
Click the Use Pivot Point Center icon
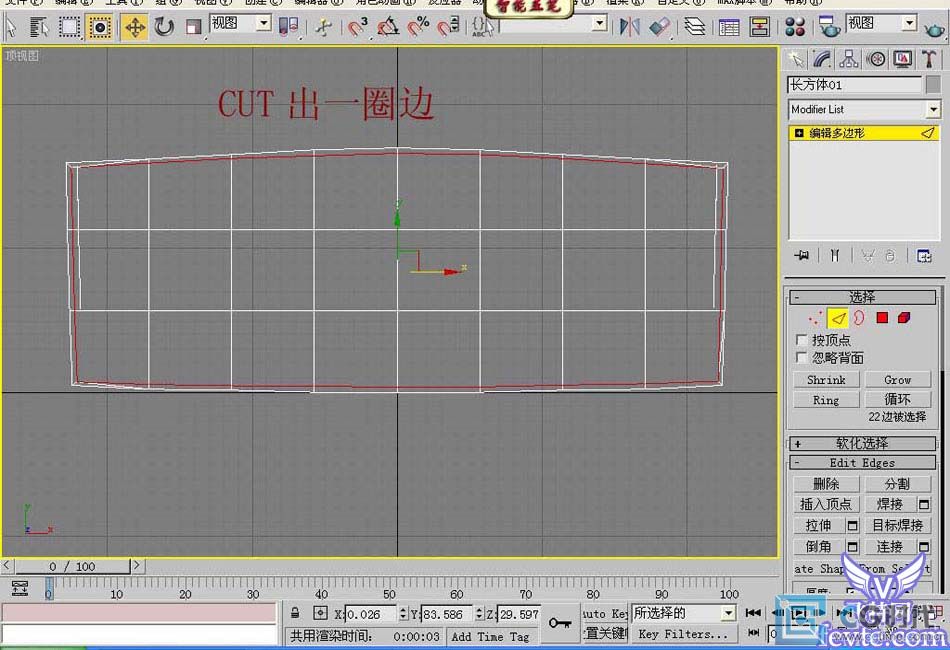[288, 27]
